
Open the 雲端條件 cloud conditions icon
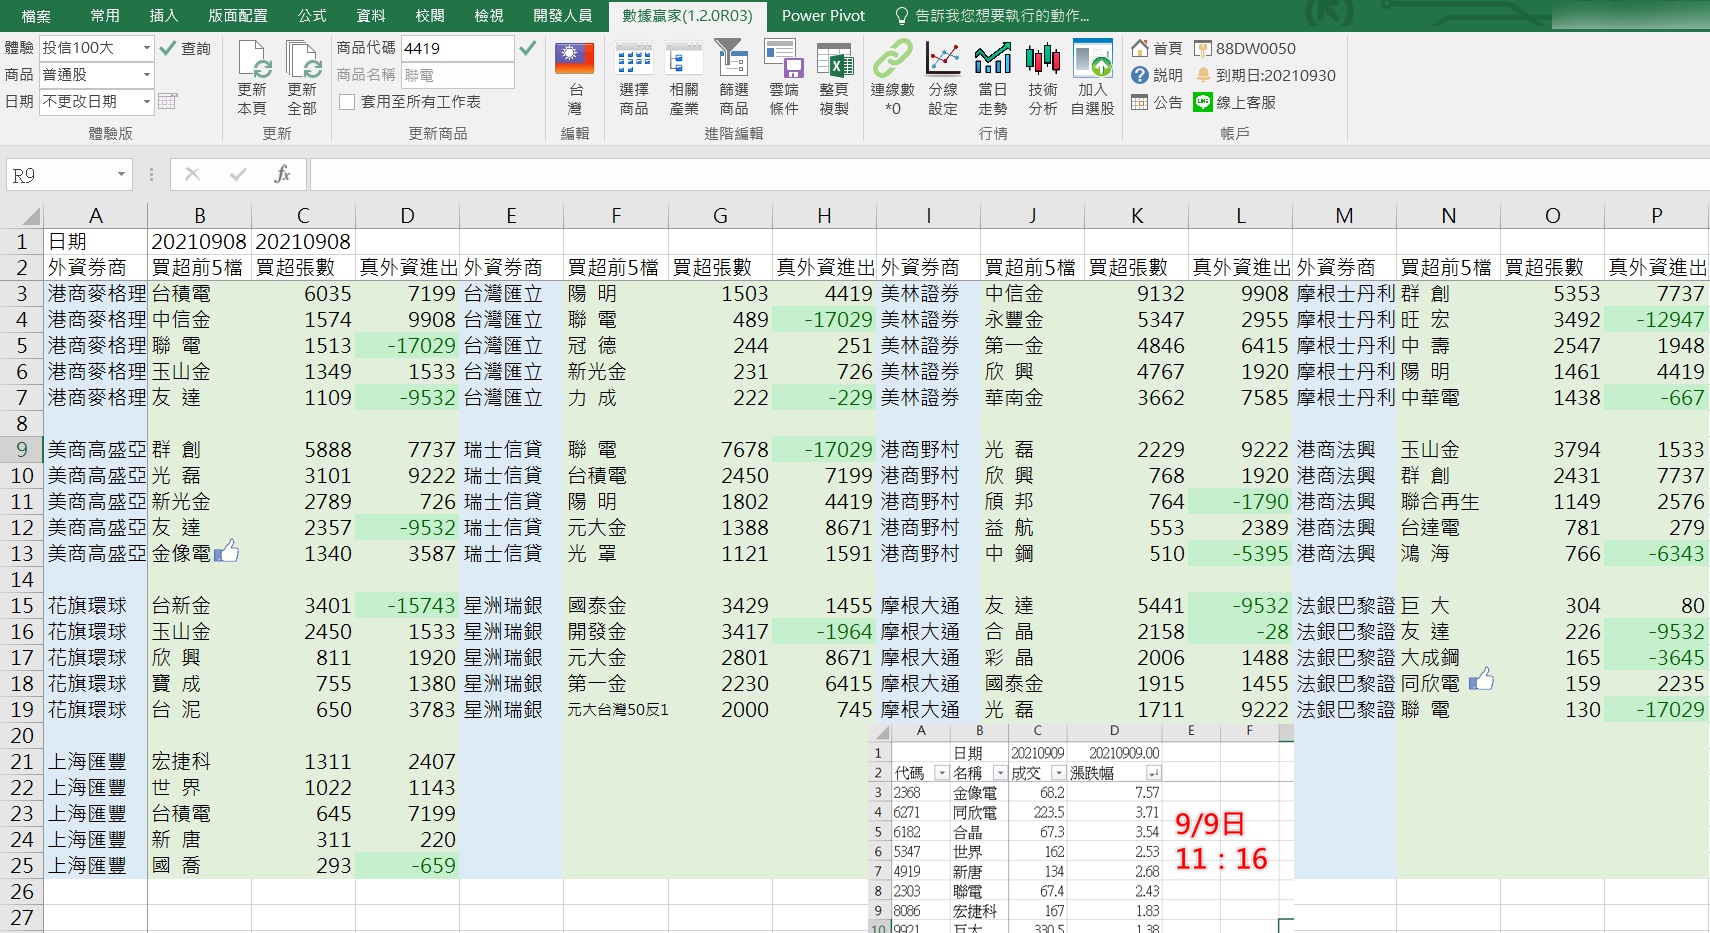pyautogui.click(x=784, y=59)
